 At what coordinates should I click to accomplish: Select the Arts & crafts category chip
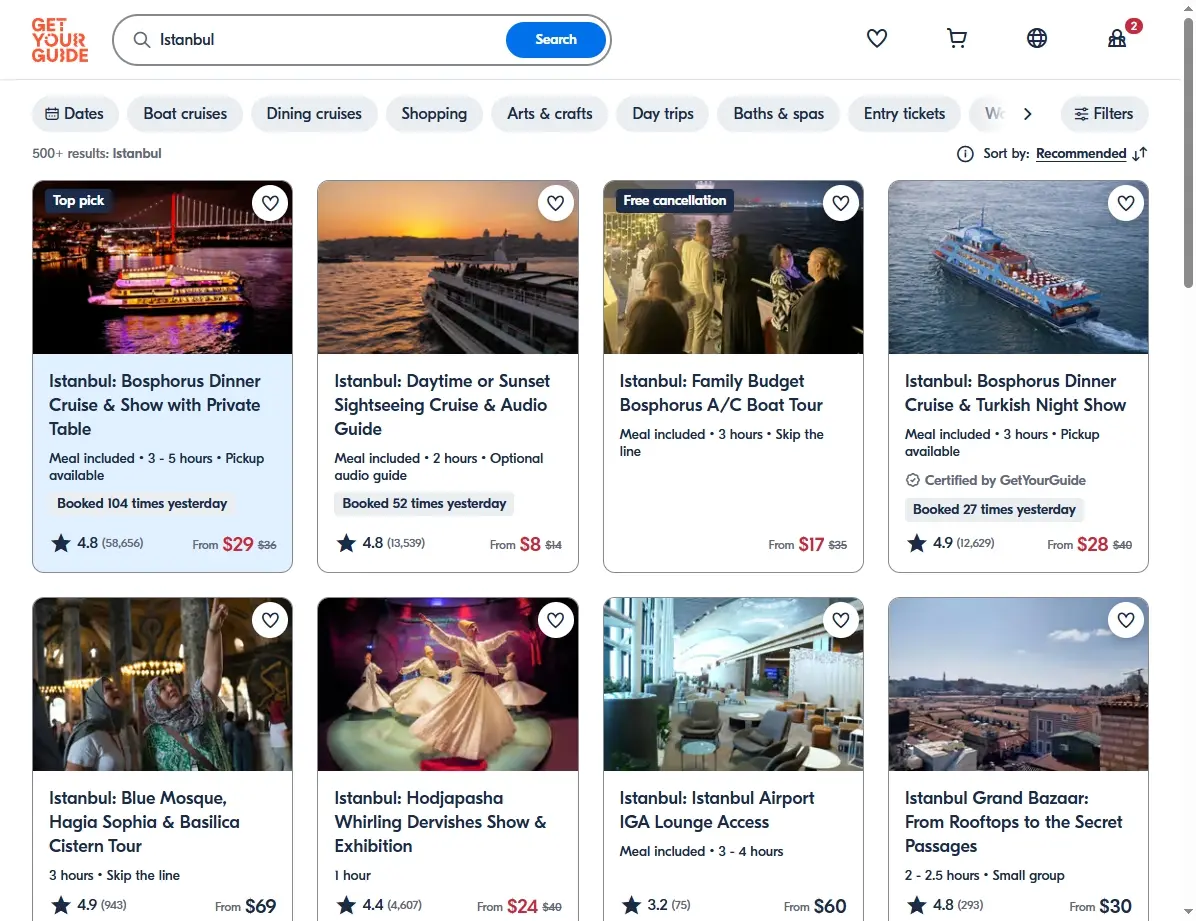550,114
